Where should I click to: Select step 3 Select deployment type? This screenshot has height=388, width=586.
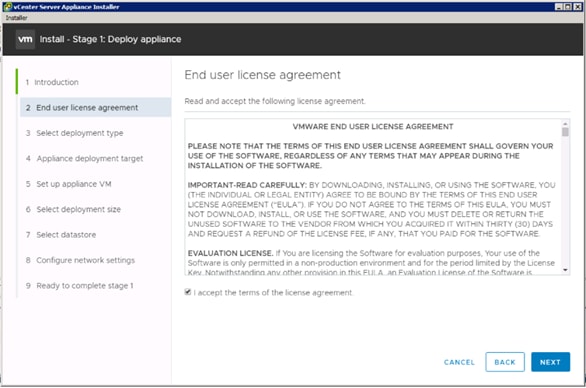point(74,133)
